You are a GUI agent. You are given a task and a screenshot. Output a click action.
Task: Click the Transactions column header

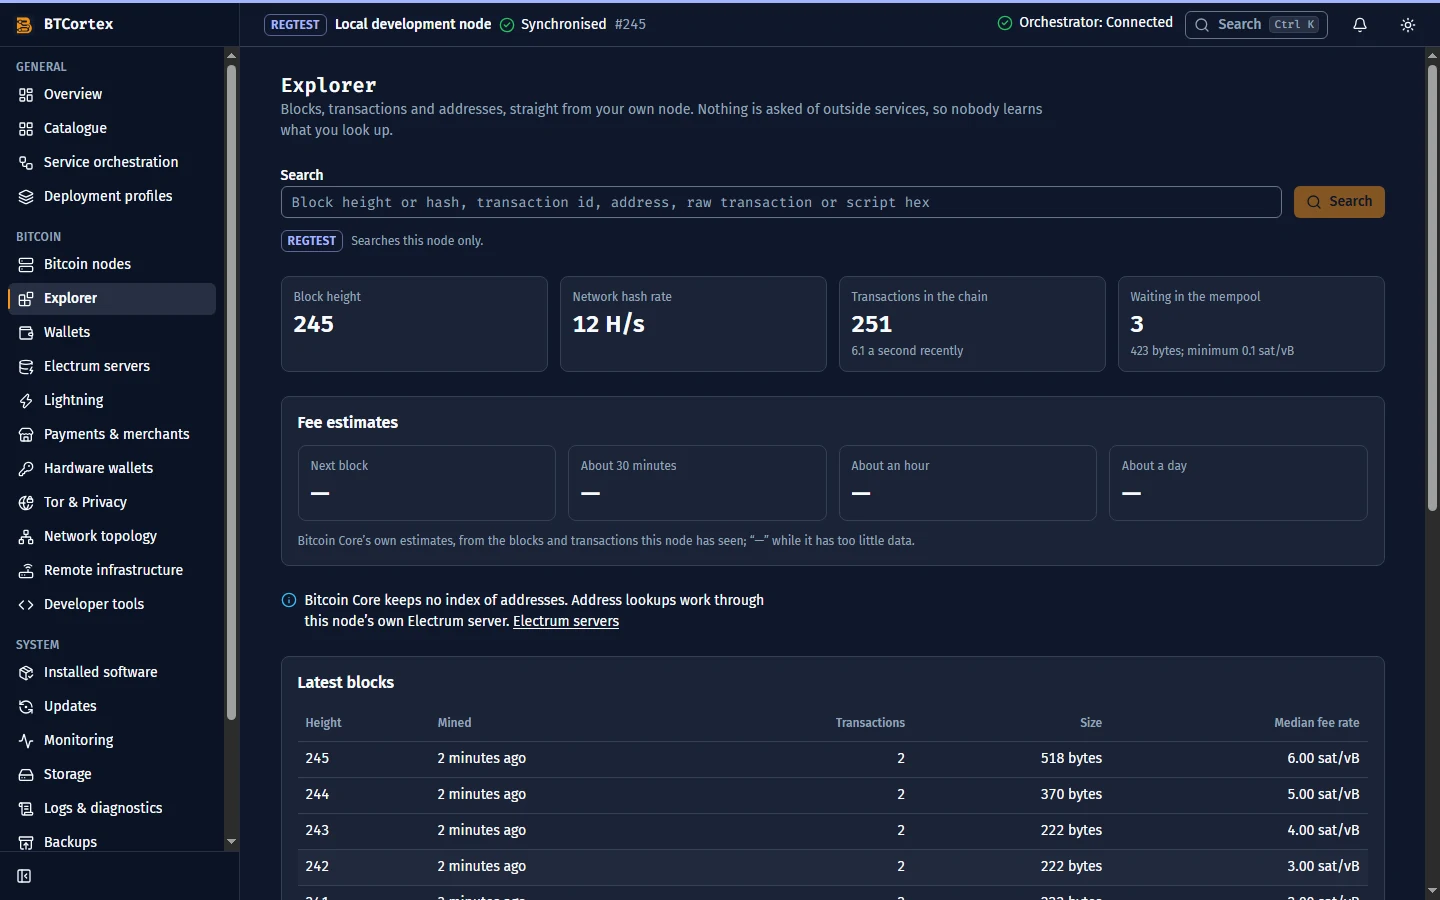[870, 723]
